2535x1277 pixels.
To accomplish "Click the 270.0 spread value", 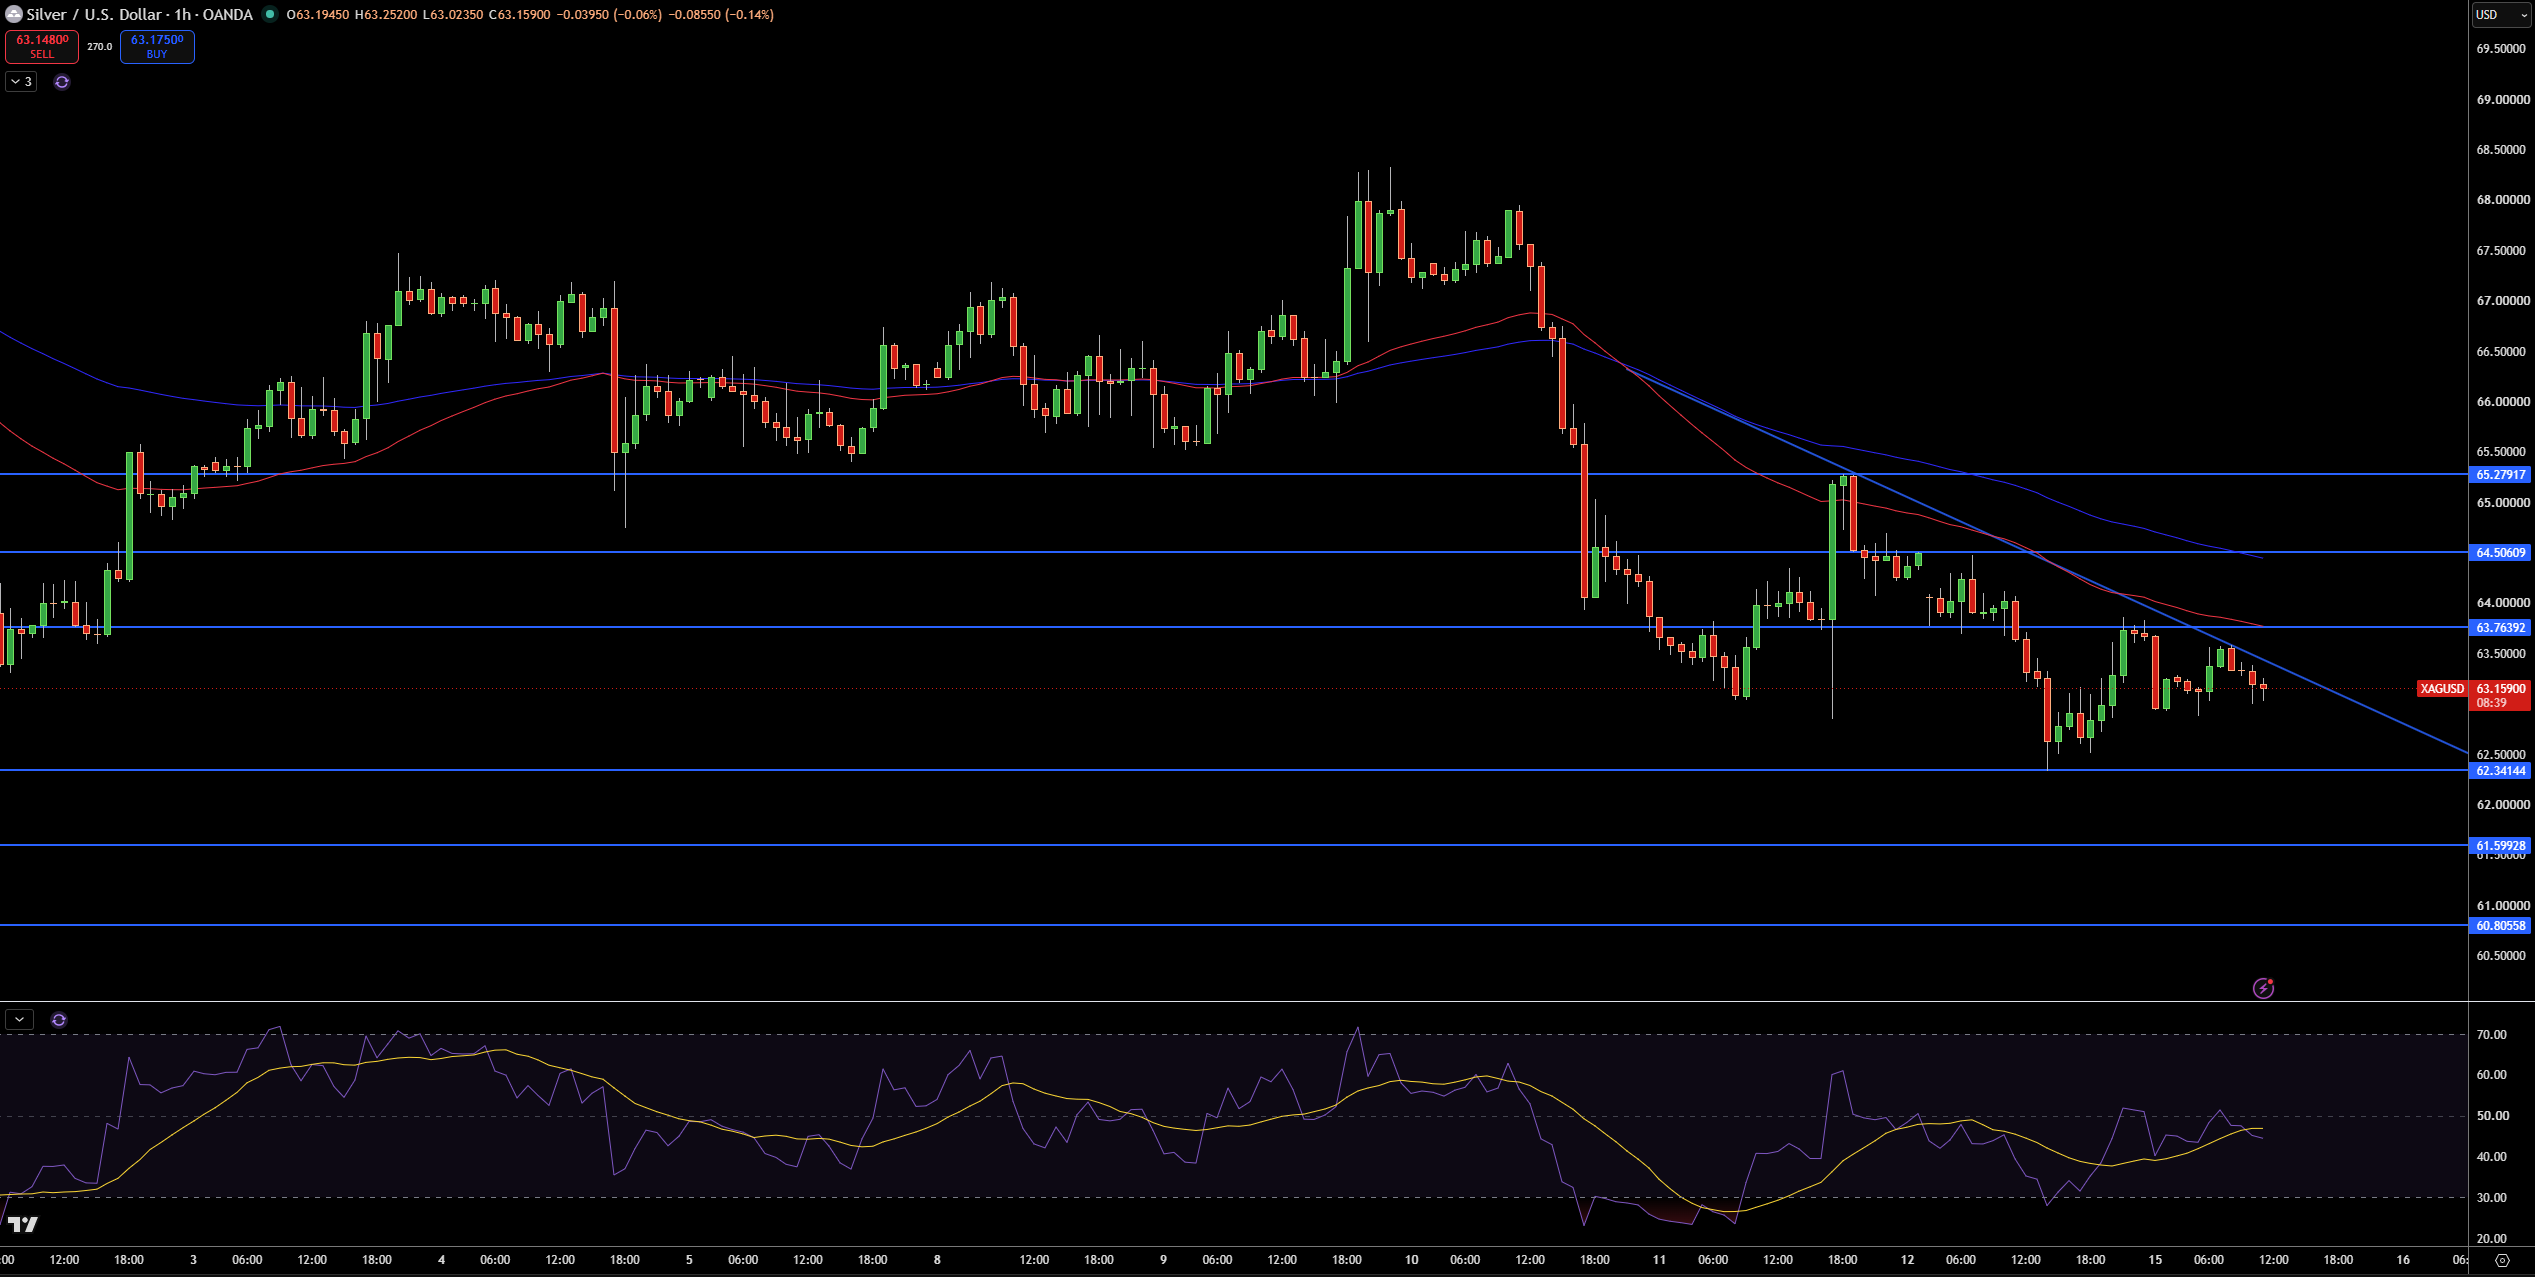I will click(99, 47).
